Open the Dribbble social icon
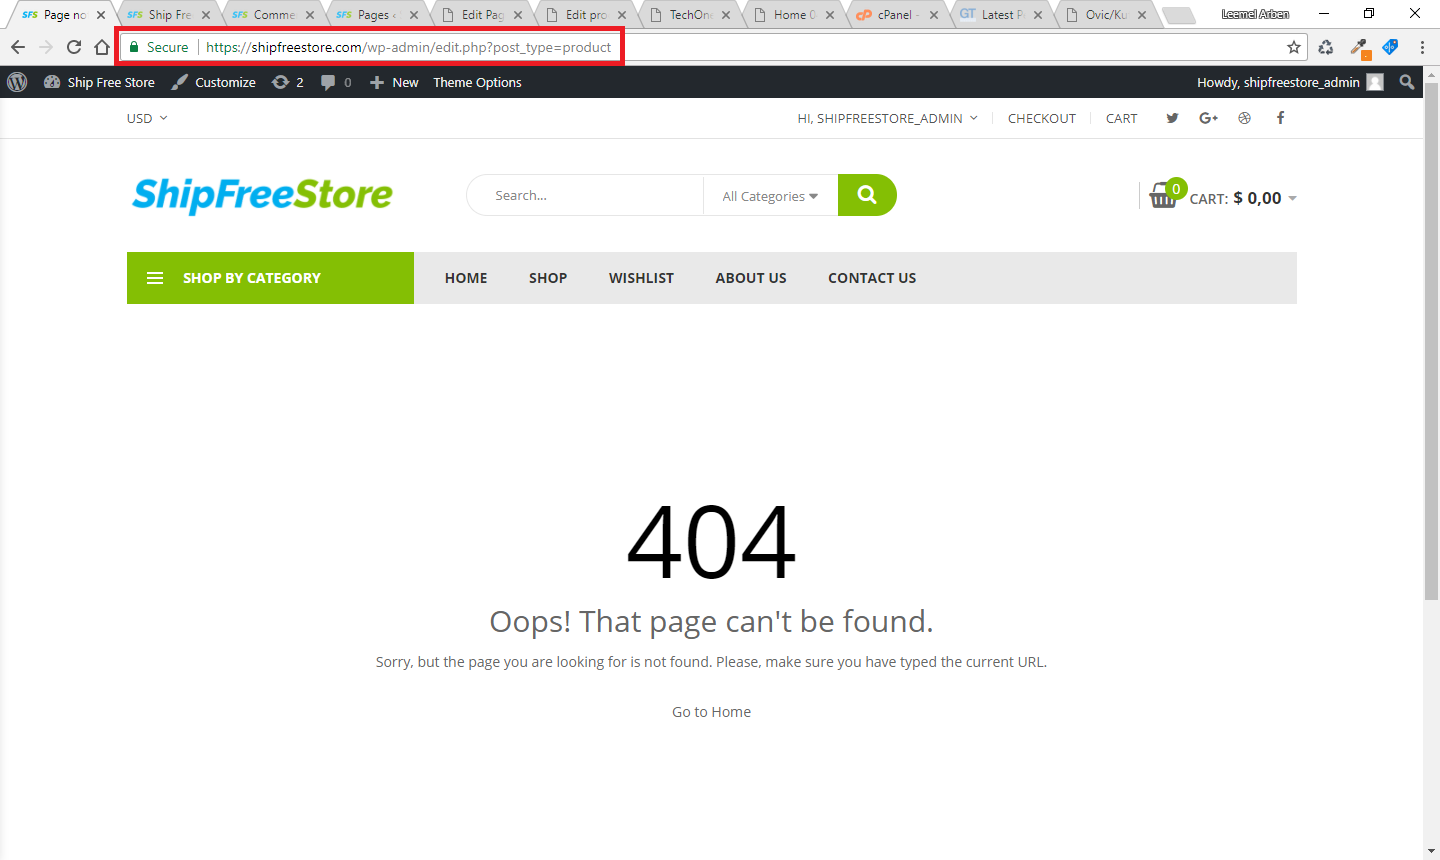The width and height of the screenshot is (1440, 860). pyautogui.click(x=1244, y=118)
